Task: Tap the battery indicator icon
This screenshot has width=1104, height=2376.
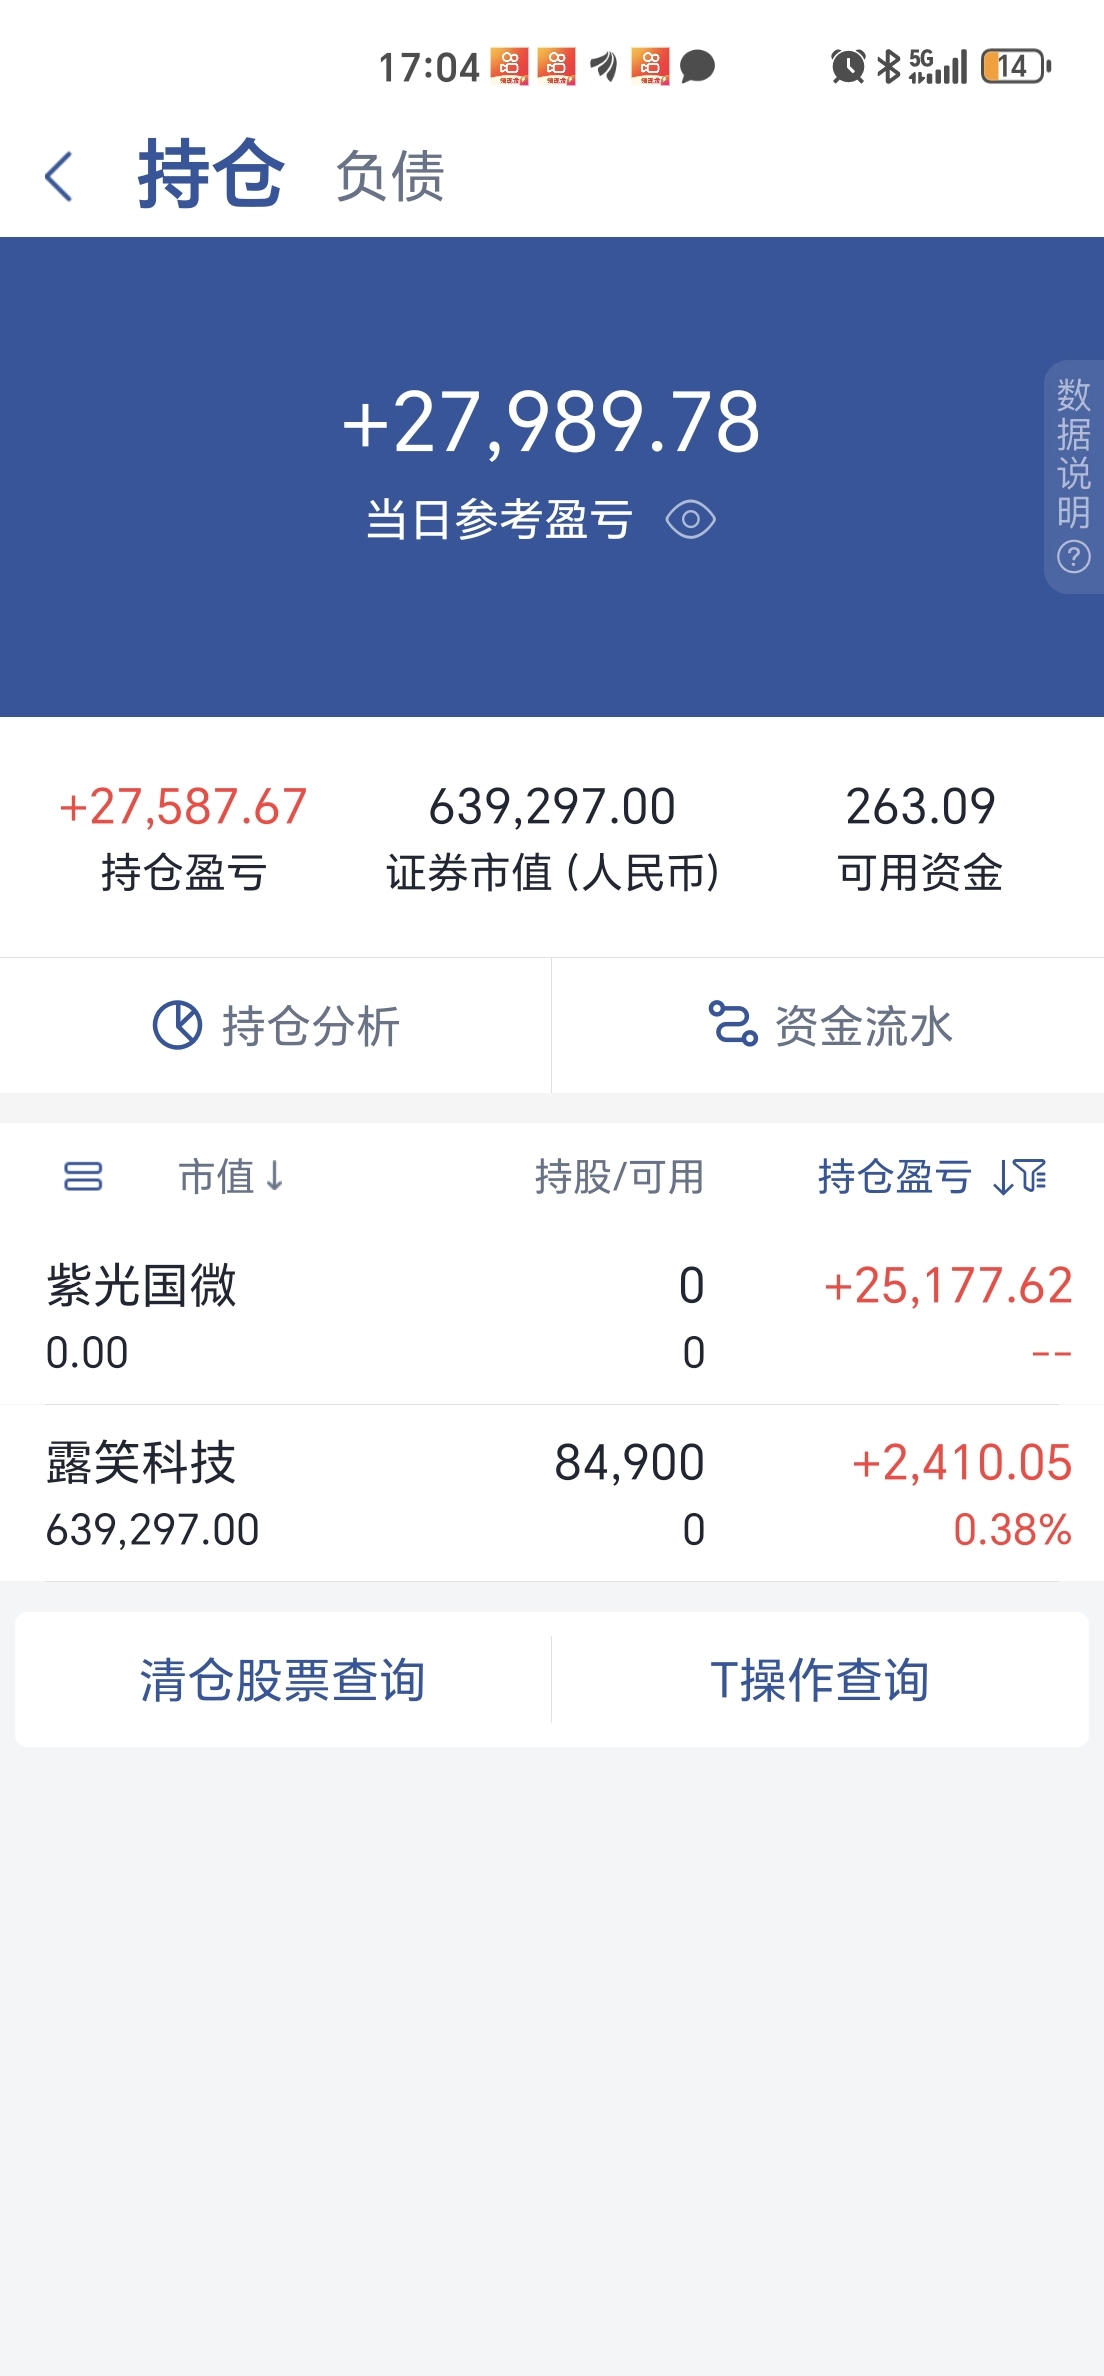Action: pos(1016,67)
